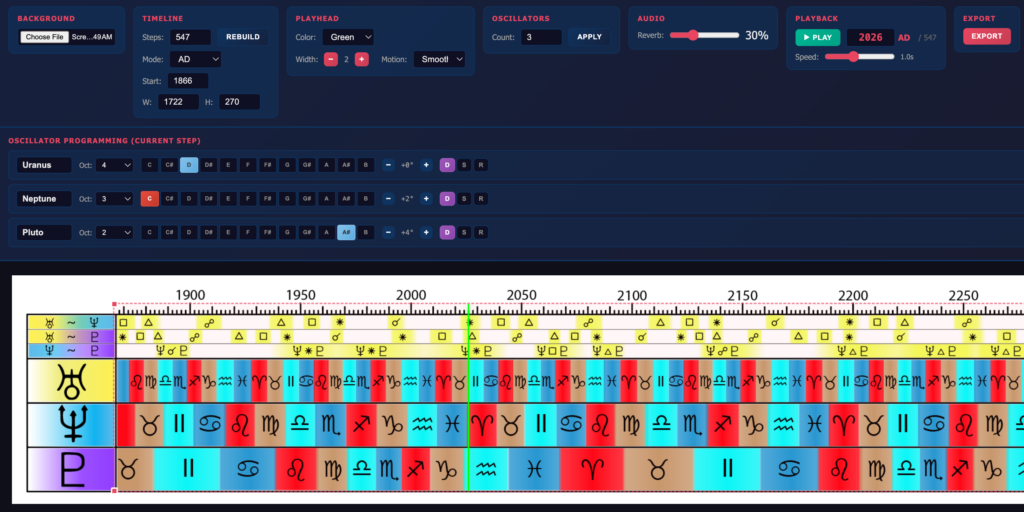1024x512 pixels.
Task: Open the playhead Motion dropdown
Action: 441,60
